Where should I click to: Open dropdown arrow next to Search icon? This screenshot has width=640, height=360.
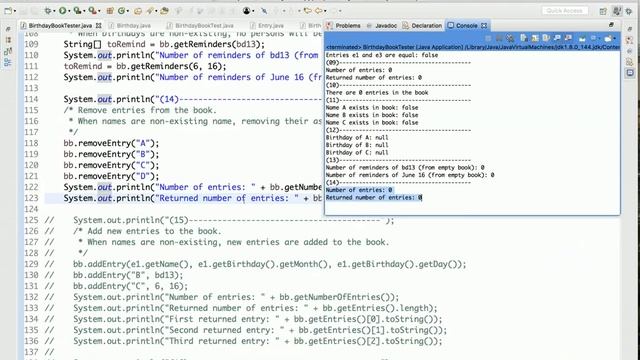pyautogui.click(x=156, y=11)
